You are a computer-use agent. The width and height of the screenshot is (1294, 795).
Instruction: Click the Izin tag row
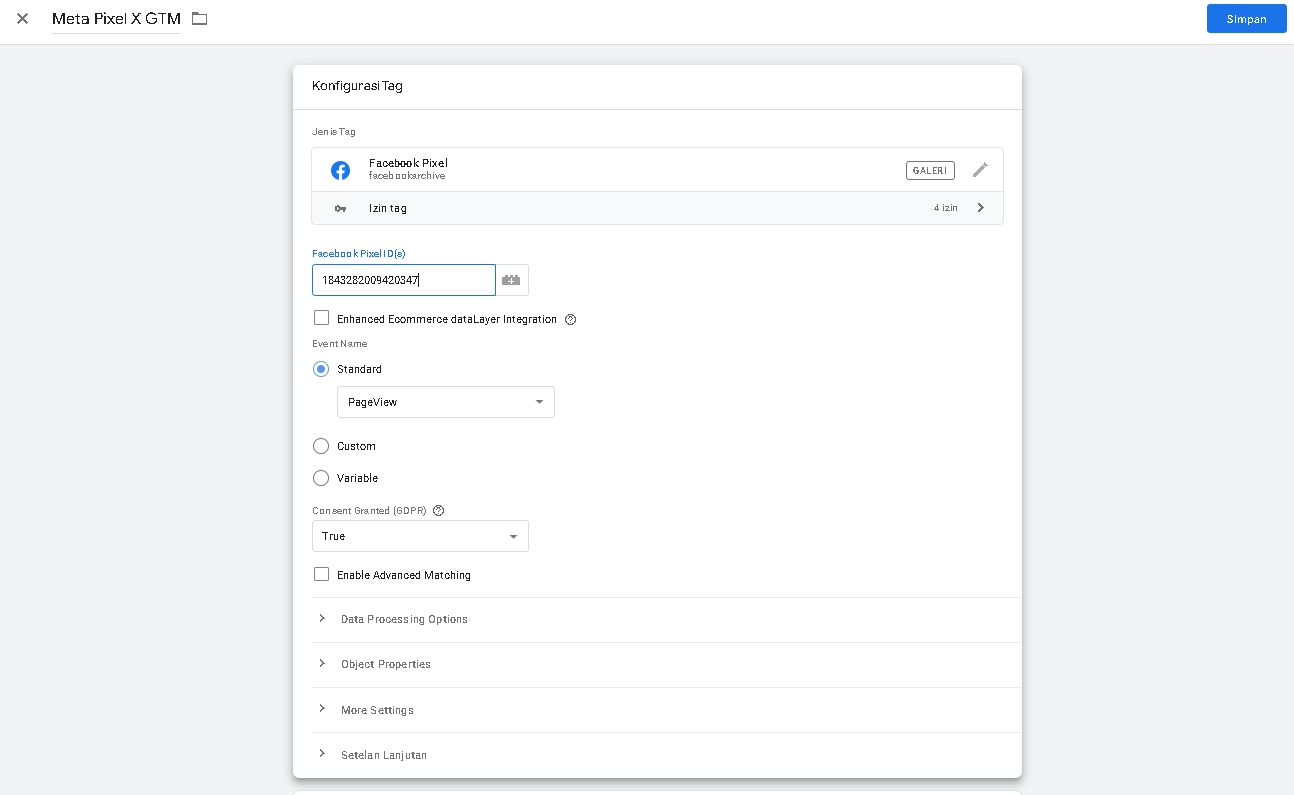(x=657, y=208)
